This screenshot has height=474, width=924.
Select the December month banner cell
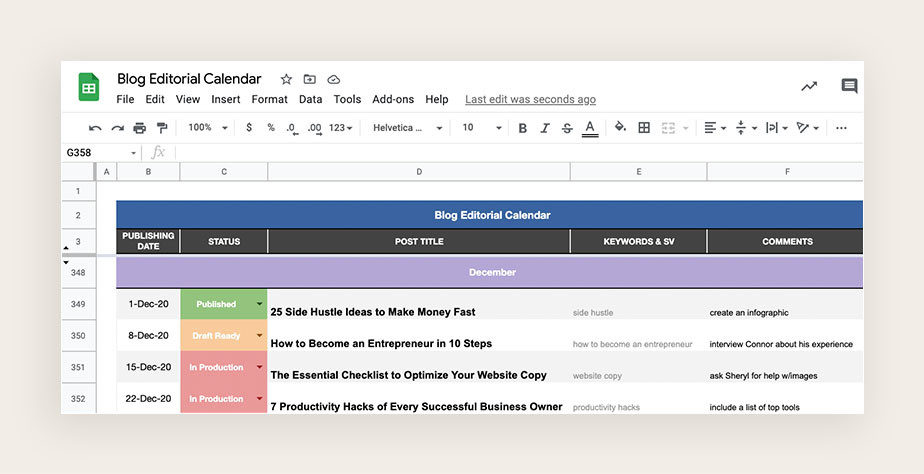[x=490, y=272]
